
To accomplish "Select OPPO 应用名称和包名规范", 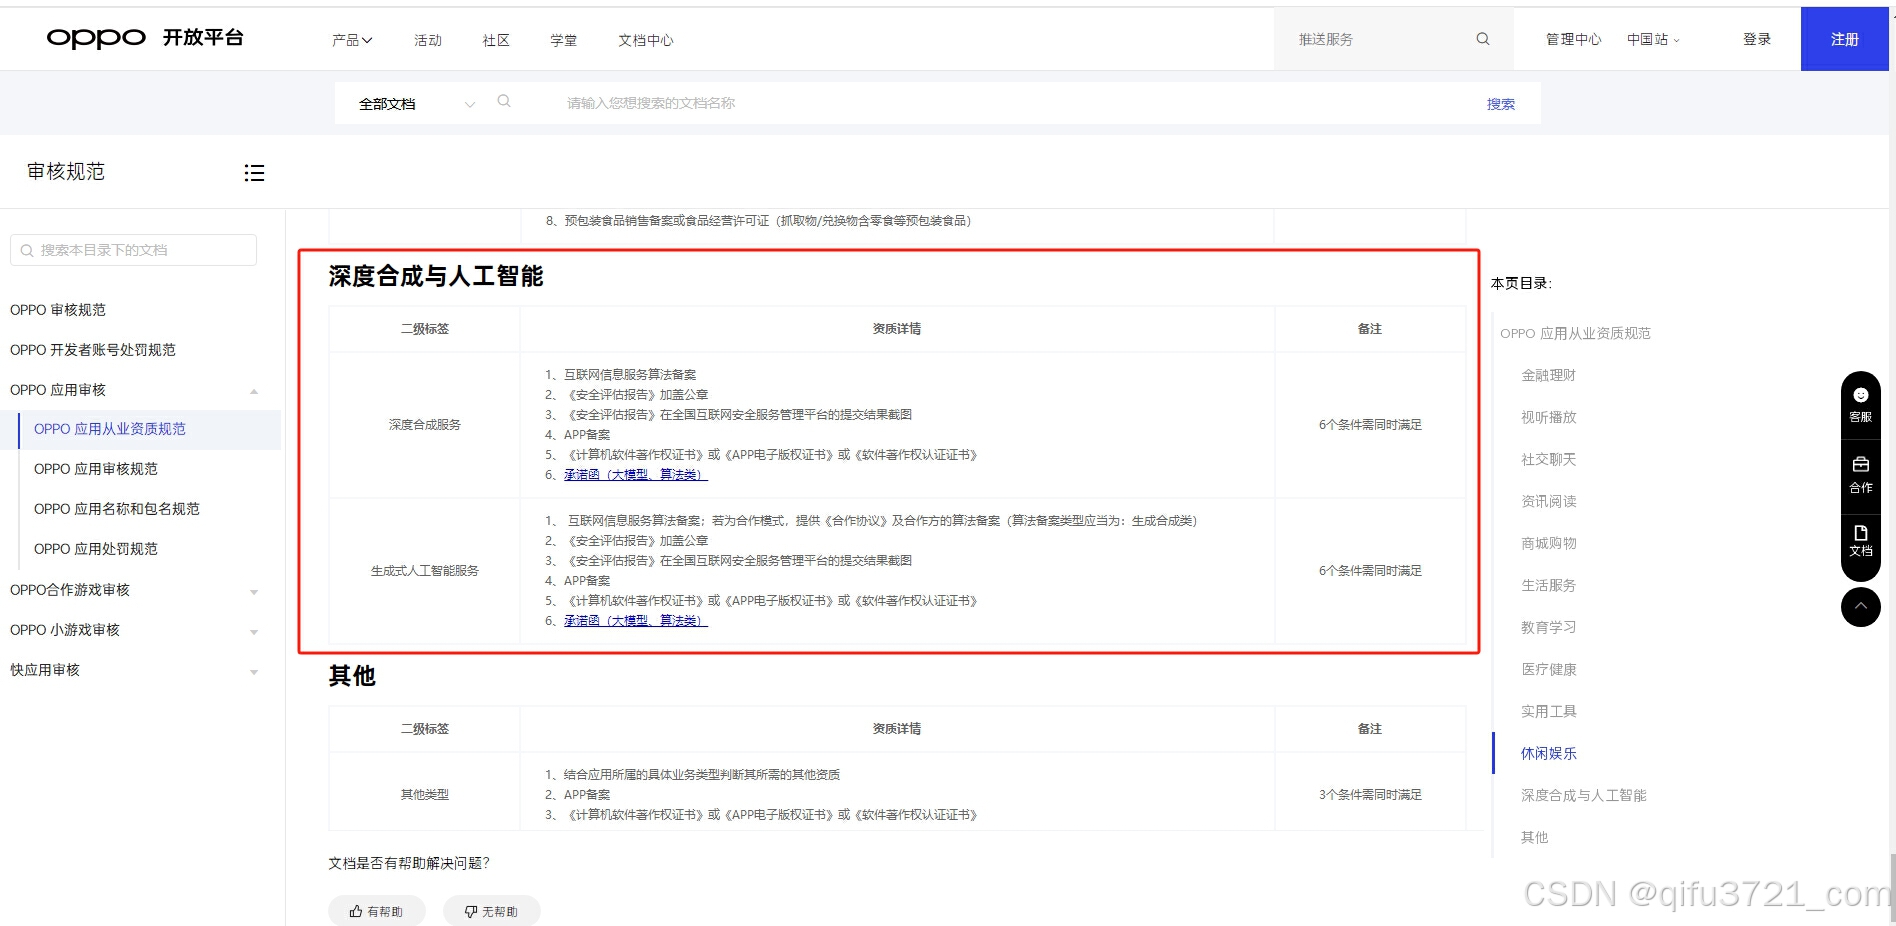I will pos(117,509).
